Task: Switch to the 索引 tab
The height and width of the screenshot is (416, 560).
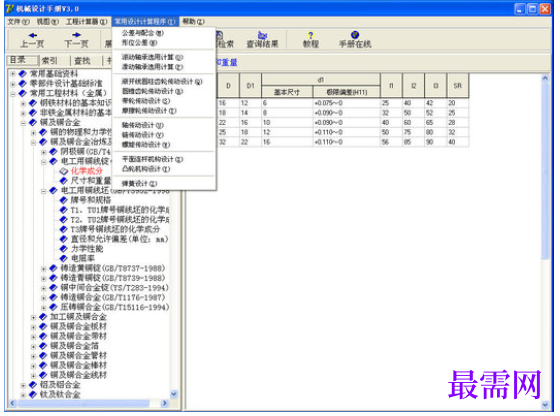Action: (x=50, y=61)
